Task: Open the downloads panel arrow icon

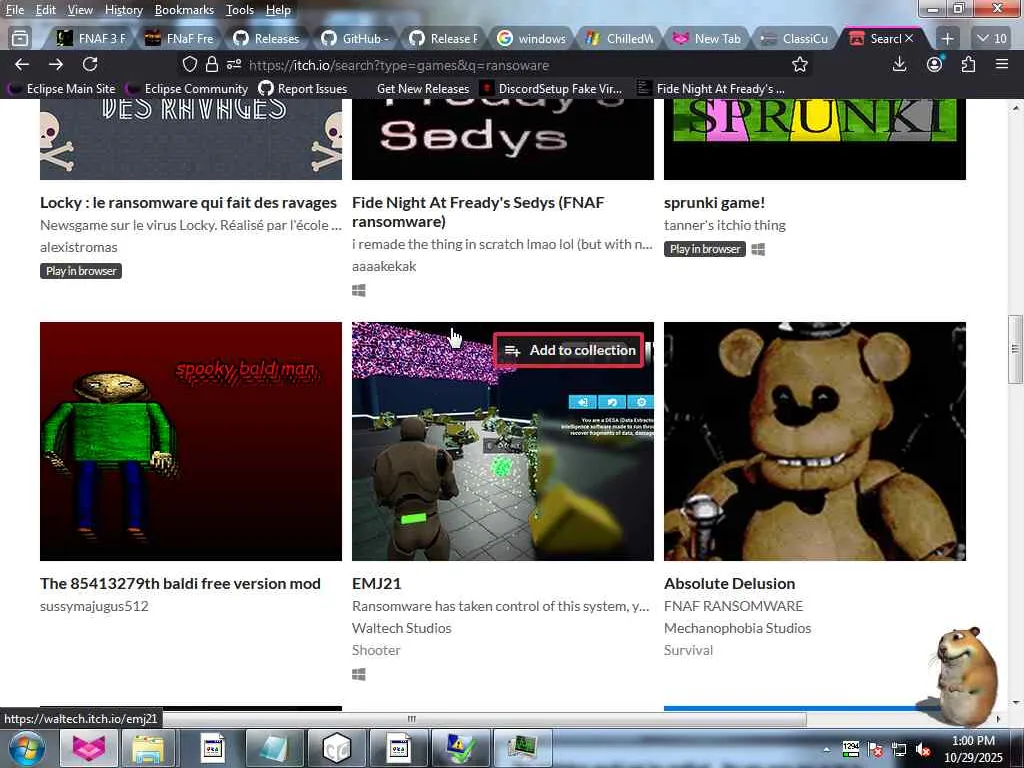Action: click(899, 64)
